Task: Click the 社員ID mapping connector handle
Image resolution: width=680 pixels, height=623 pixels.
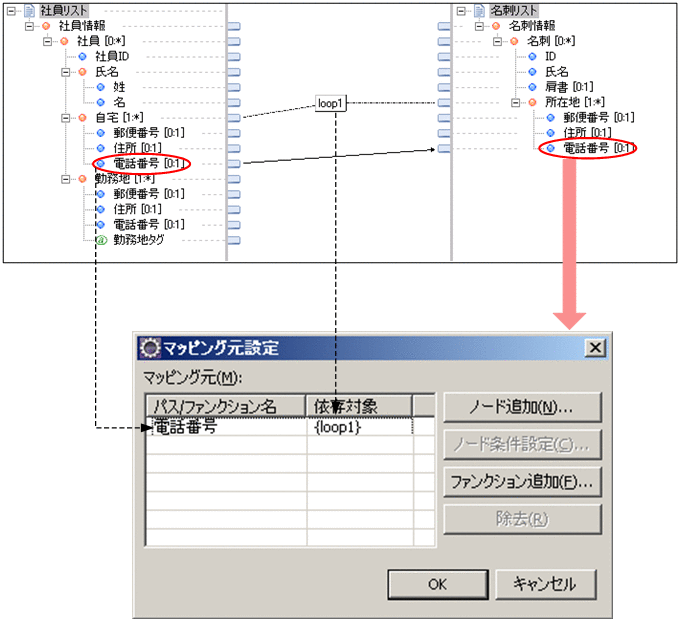Action: tap(234, 57)
